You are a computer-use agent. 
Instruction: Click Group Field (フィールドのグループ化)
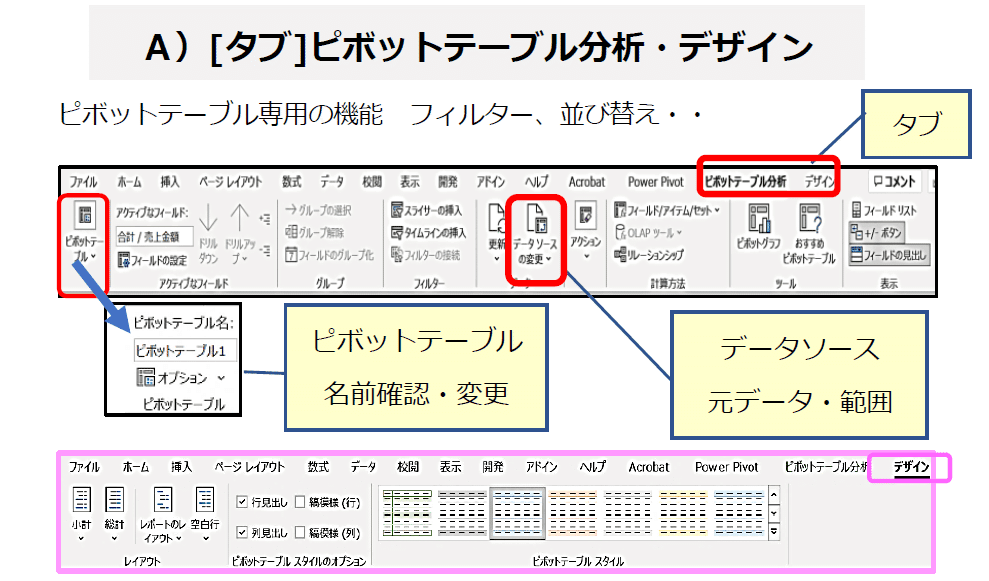pos(329,255)
